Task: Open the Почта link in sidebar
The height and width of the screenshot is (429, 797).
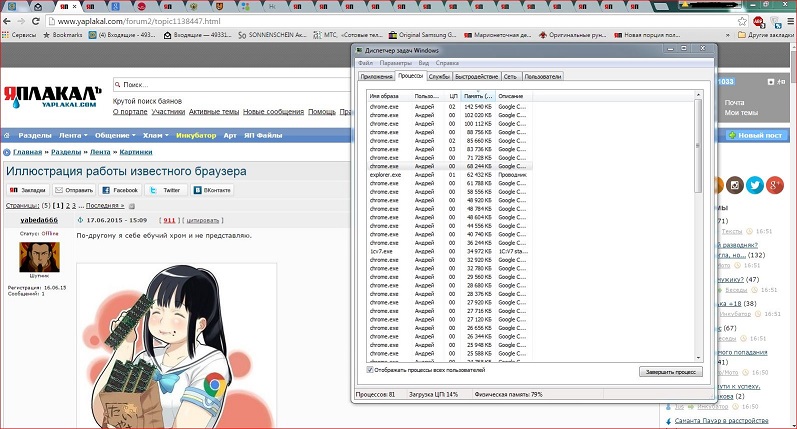Action: [x=734, y=102]
